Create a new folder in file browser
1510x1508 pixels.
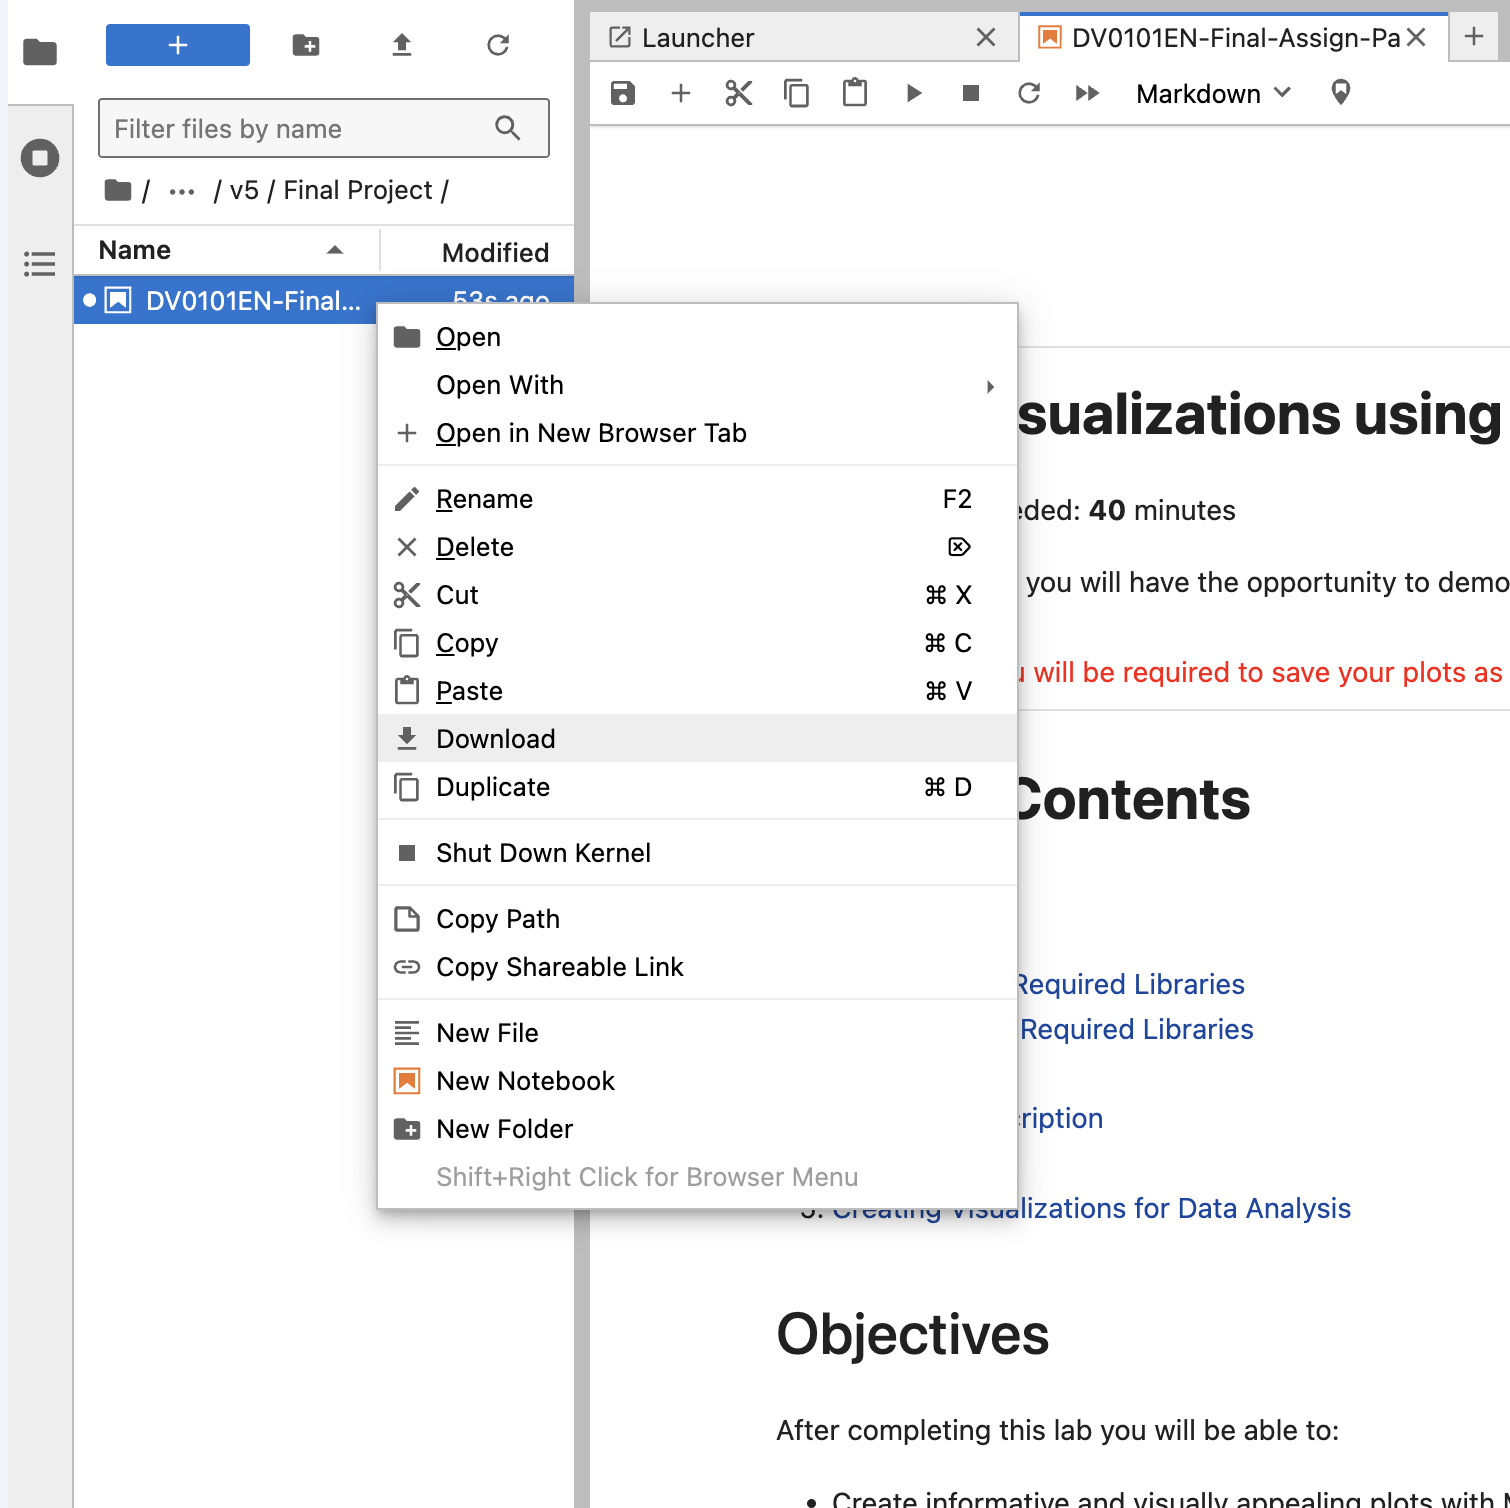[x=306, y=45]
